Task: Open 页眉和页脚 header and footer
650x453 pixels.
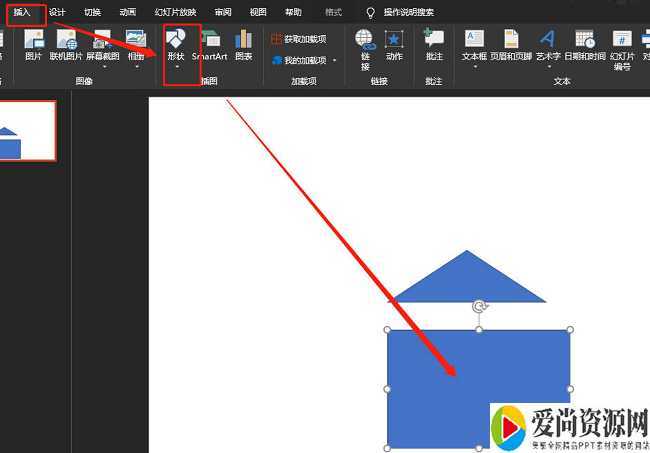Action: (511, 46)
